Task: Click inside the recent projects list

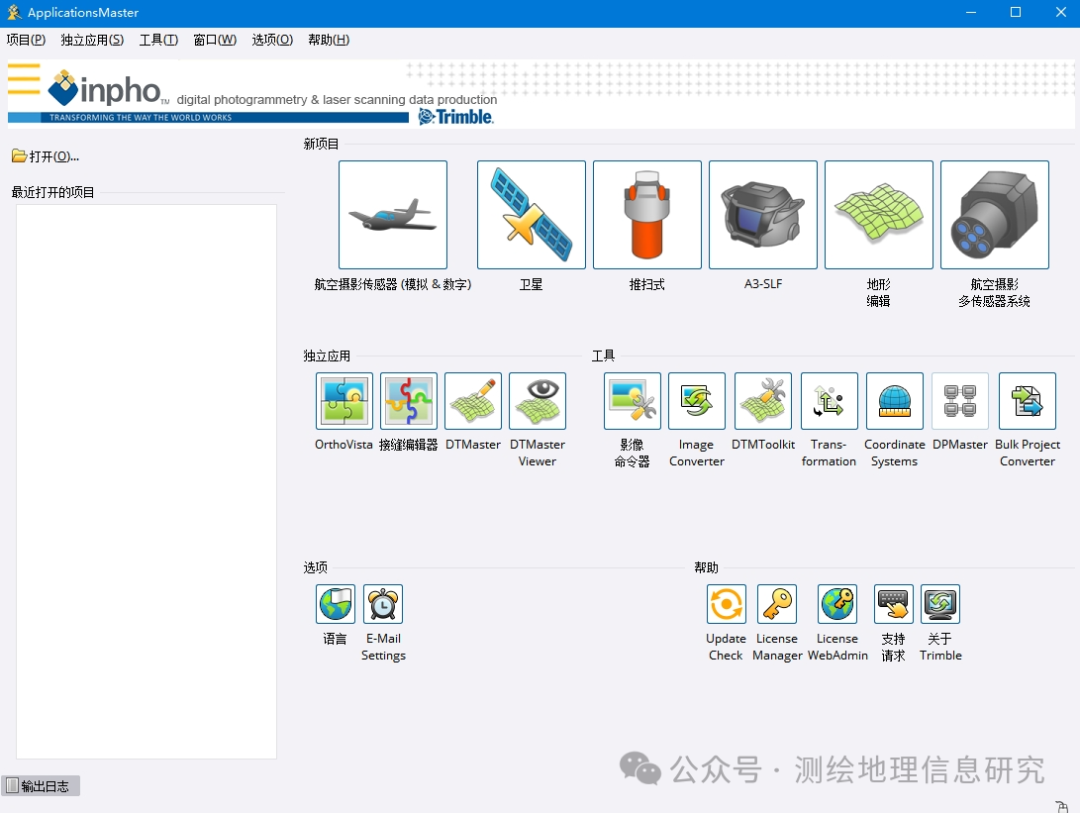Action: click(x=146, y=482)
